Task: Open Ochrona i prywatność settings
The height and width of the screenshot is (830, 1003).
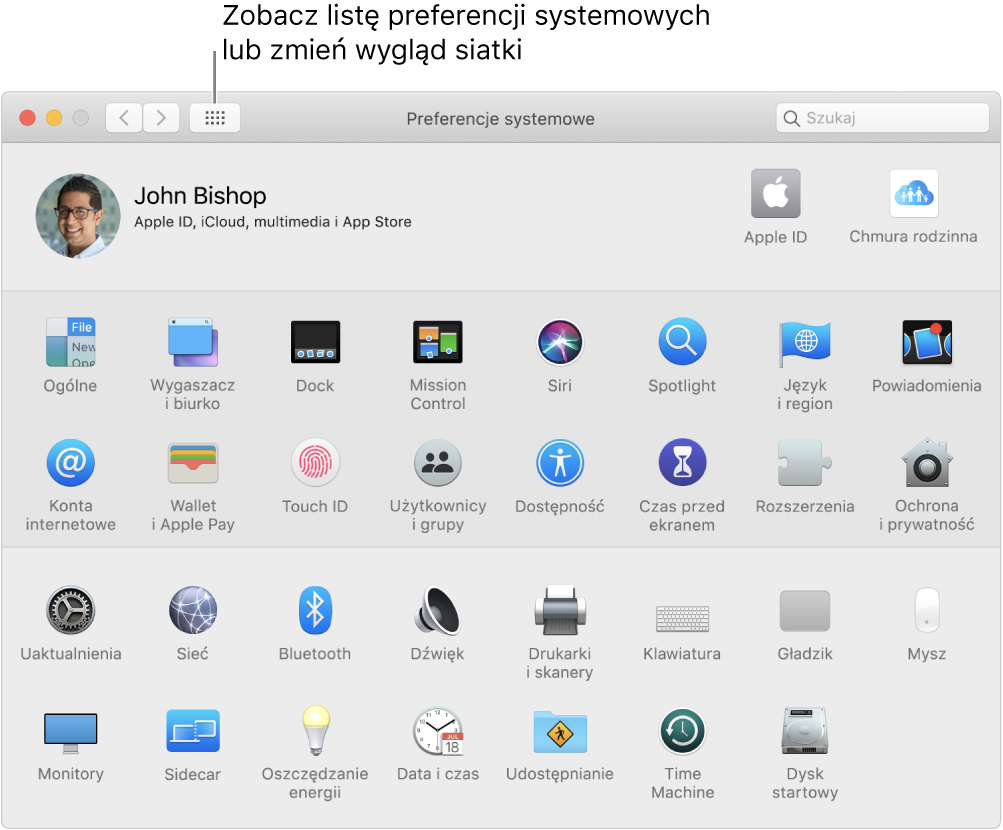Action: 926,463
